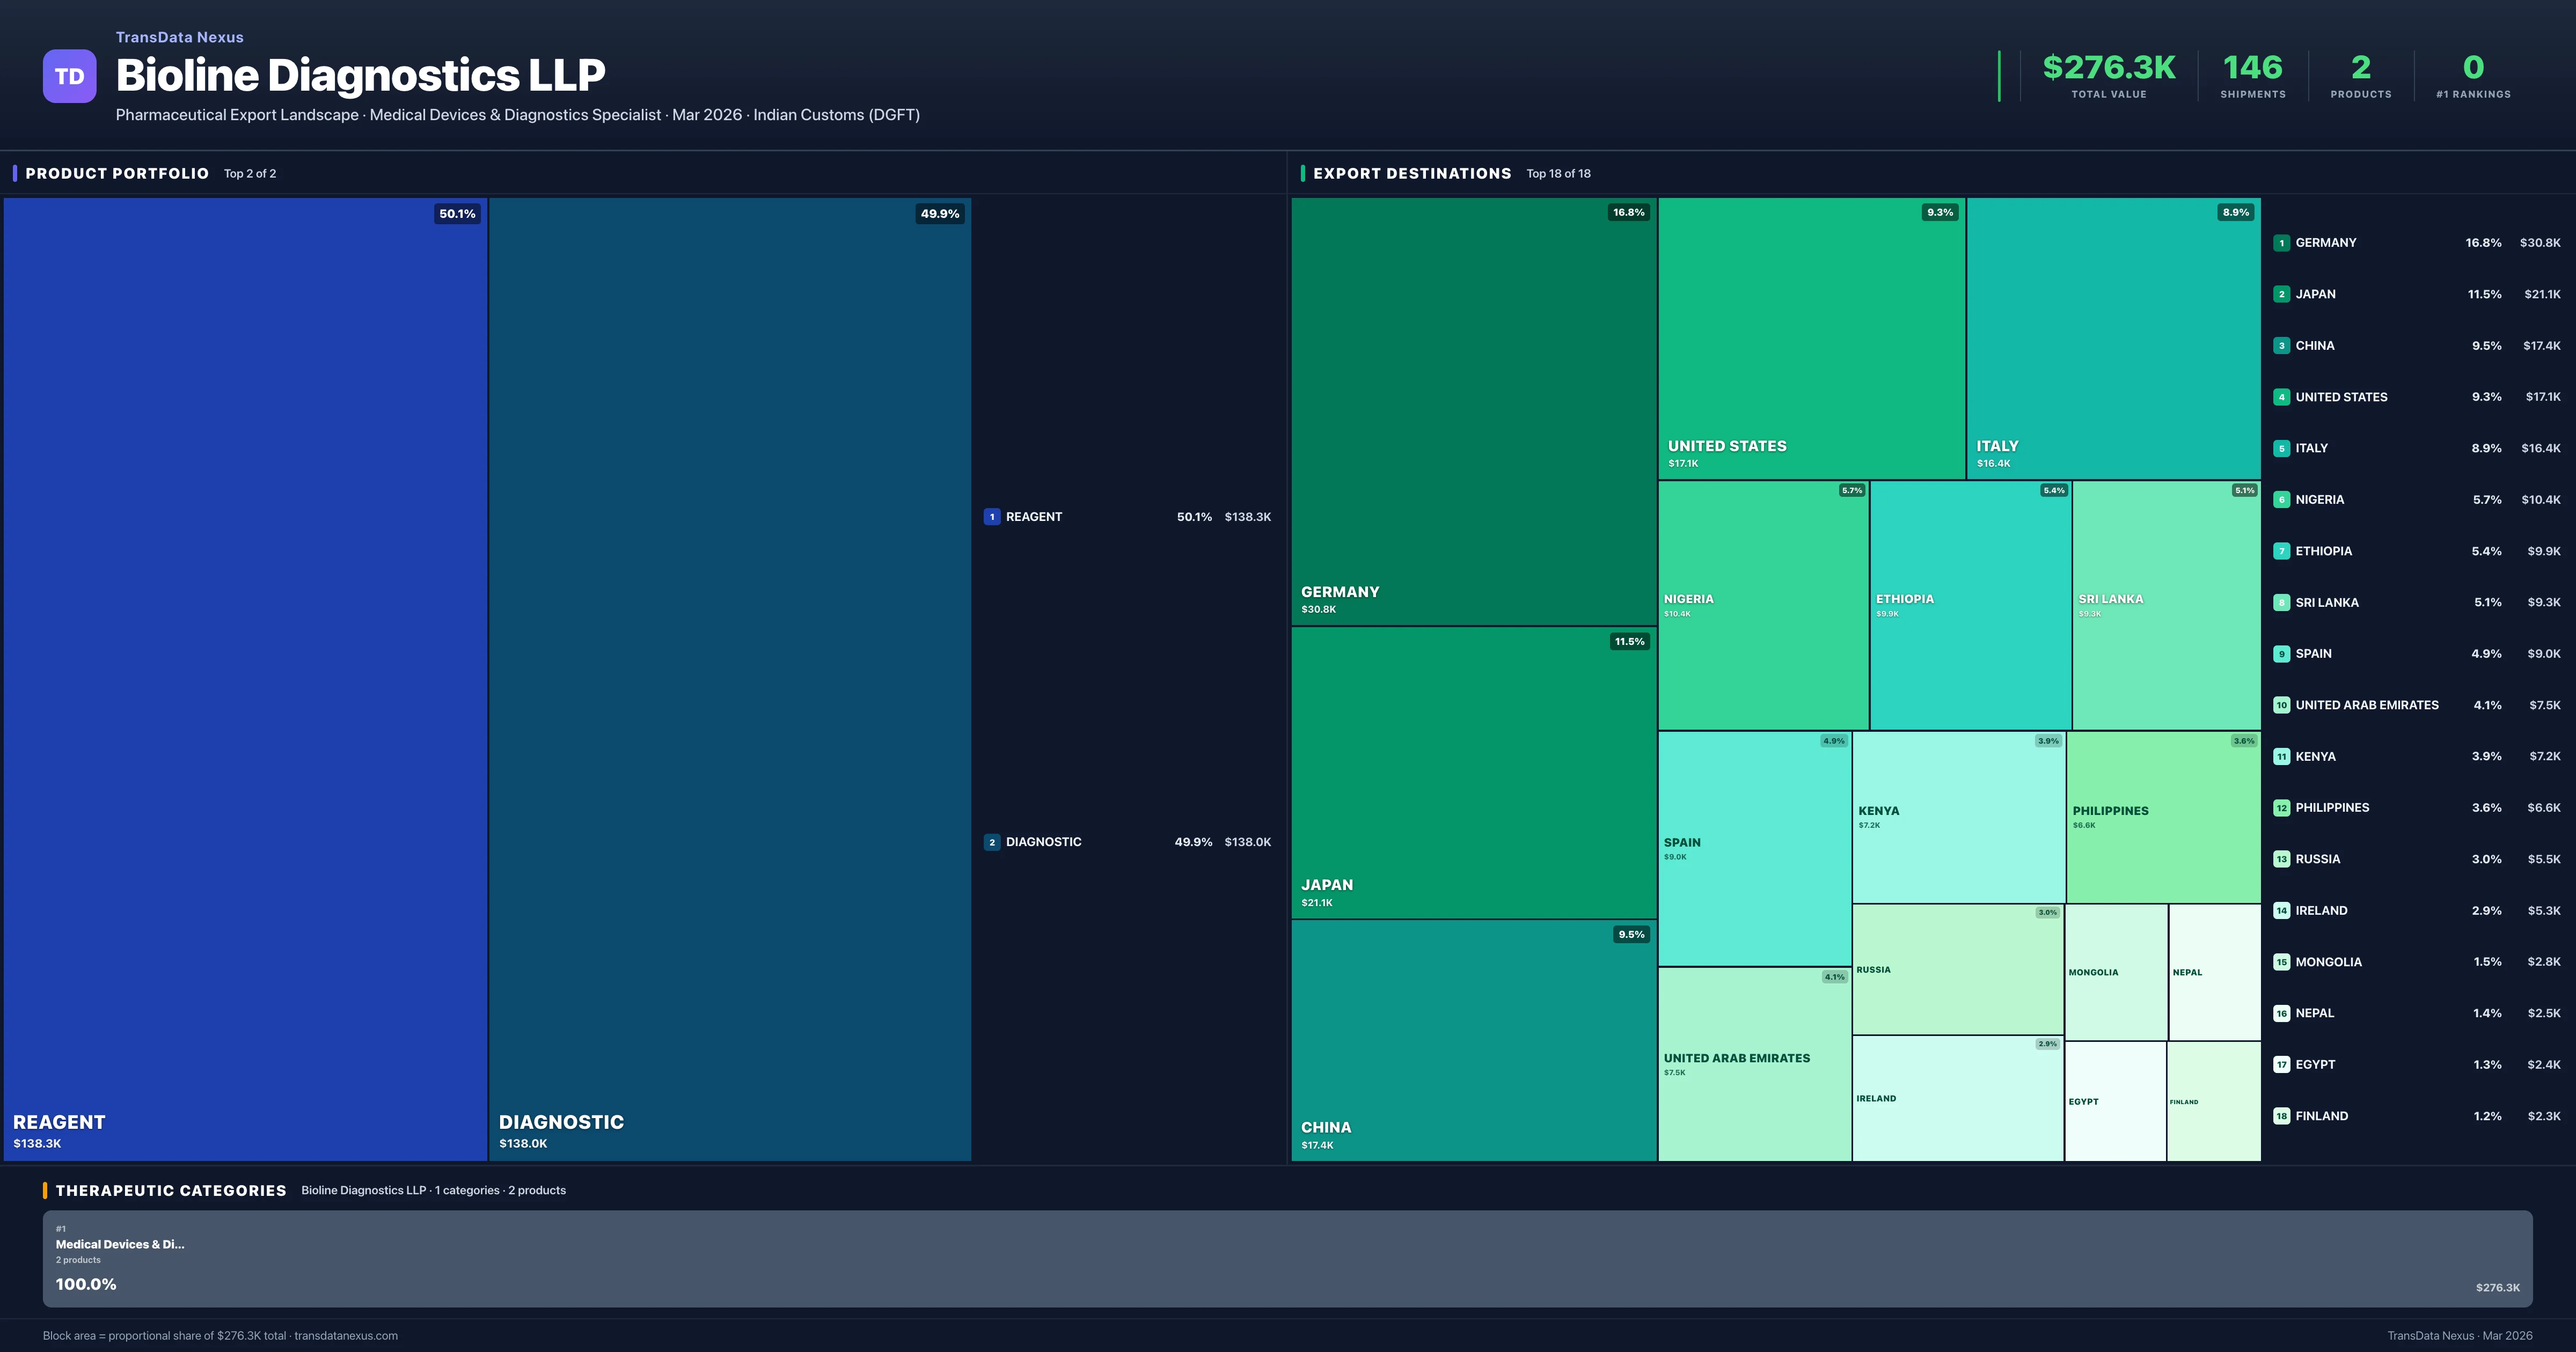Open the transdatanexus.com footer link

pyautogui.click(x=349, y=1336)
